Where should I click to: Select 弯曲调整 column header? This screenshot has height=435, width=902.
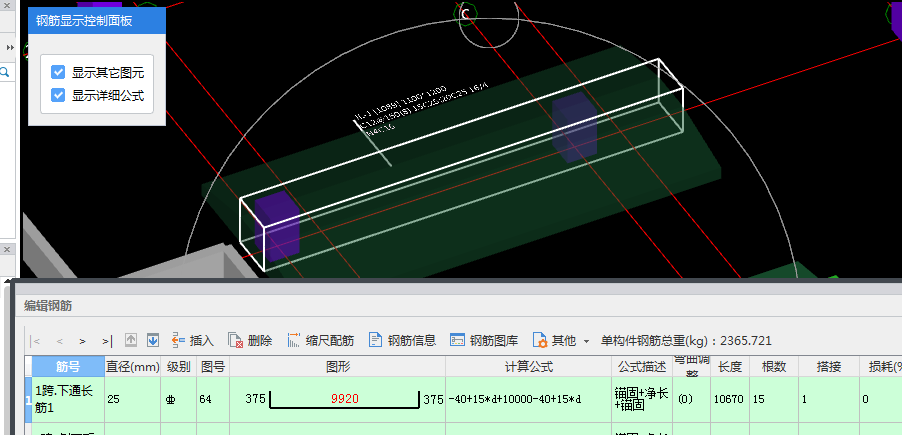691,367
